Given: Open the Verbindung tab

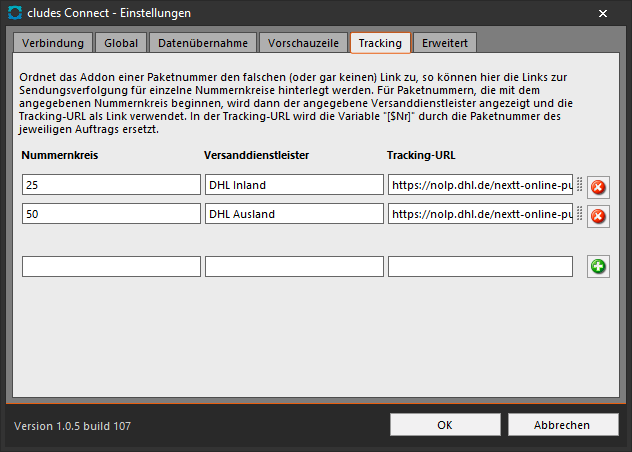Looking at the screenshot, I should pos(53,43).
